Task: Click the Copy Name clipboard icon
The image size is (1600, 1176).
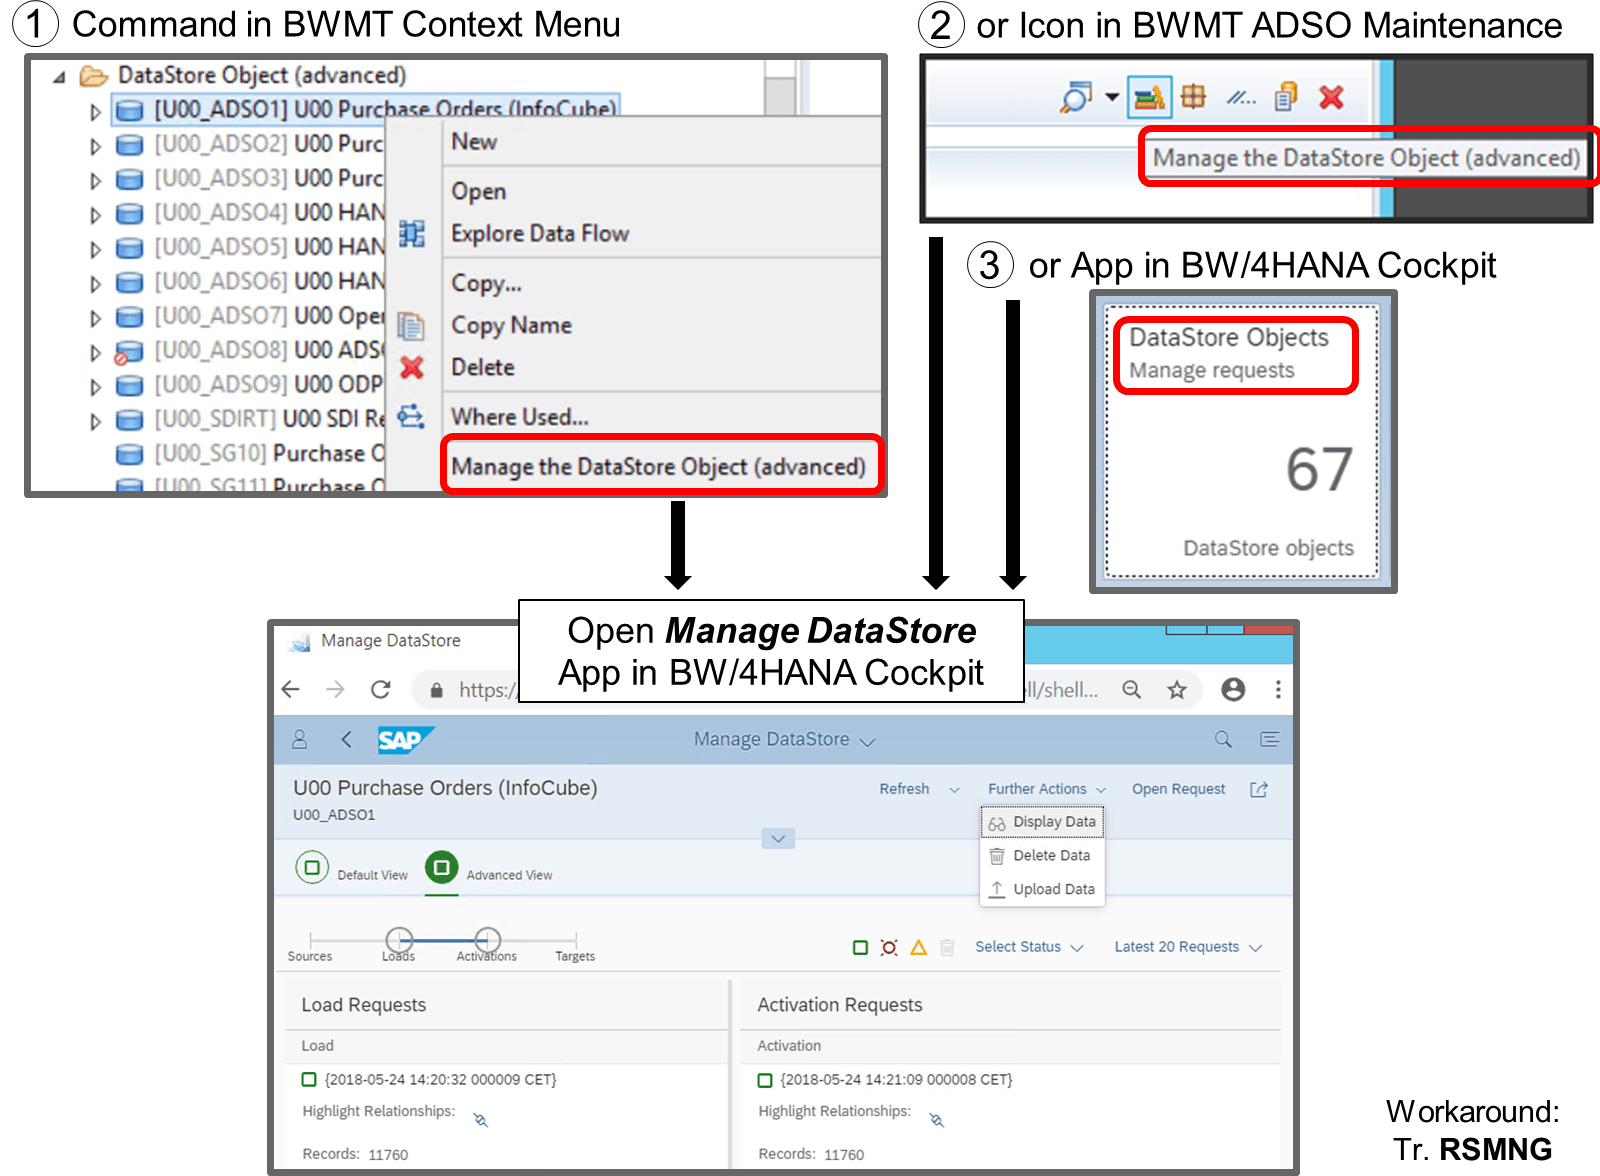Action: (411, 326)
